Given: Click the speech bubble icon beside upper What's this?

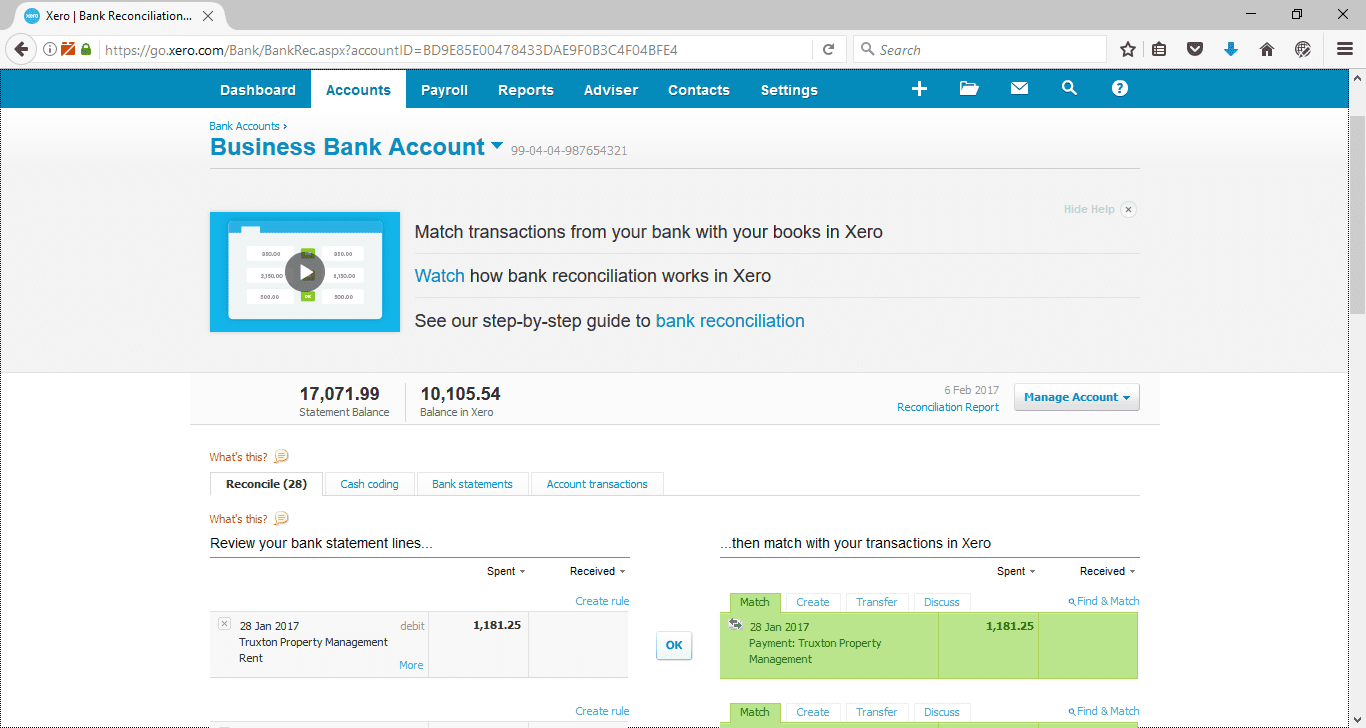Looking at the screenshot, I should (281, 456).
